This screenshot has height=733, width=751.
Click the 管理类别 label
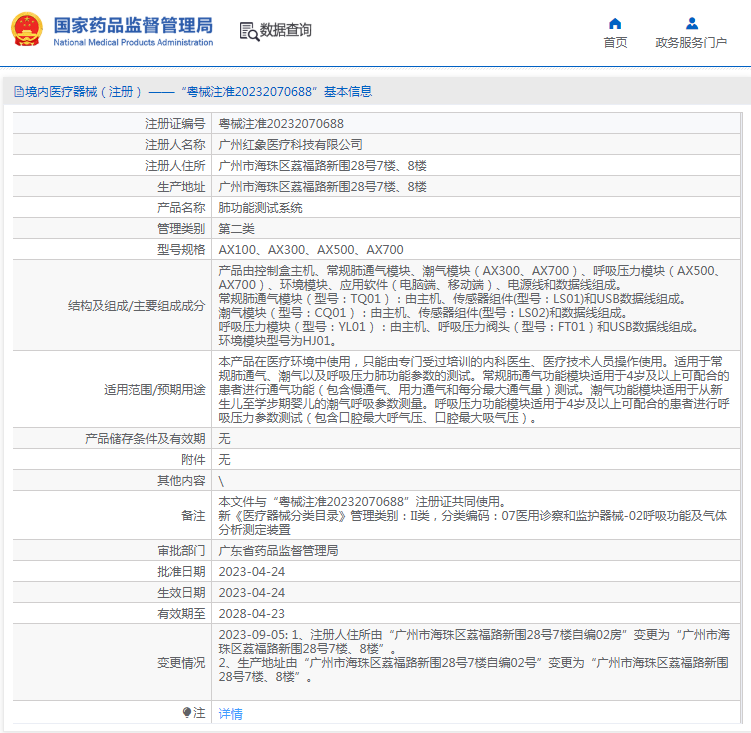181,229
